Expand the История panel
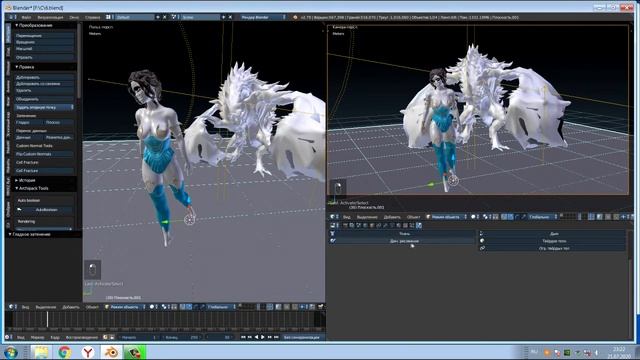This screenshot has width=640, height=360. click(x=25, y=180)
